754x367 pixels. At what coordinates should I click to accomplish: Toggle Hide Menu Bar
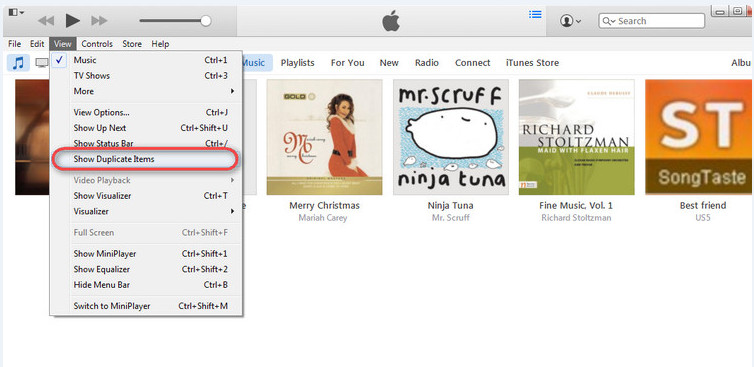(147, 285)
